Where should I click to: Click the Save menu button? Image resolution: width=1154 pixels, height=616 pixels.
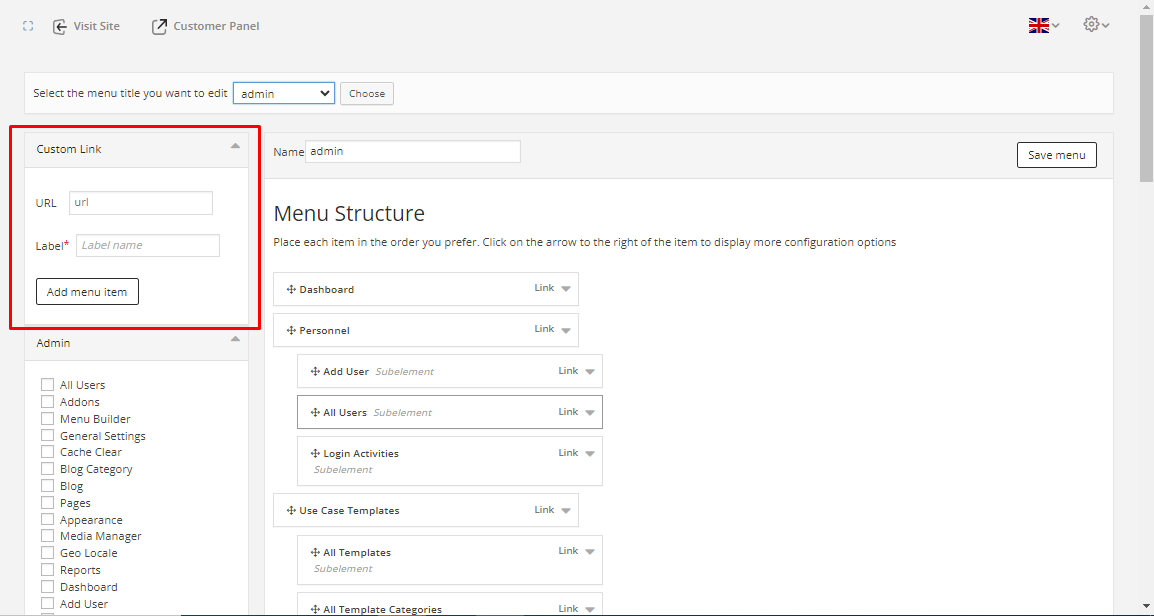pyautogui.click(x=1056, y=155)
